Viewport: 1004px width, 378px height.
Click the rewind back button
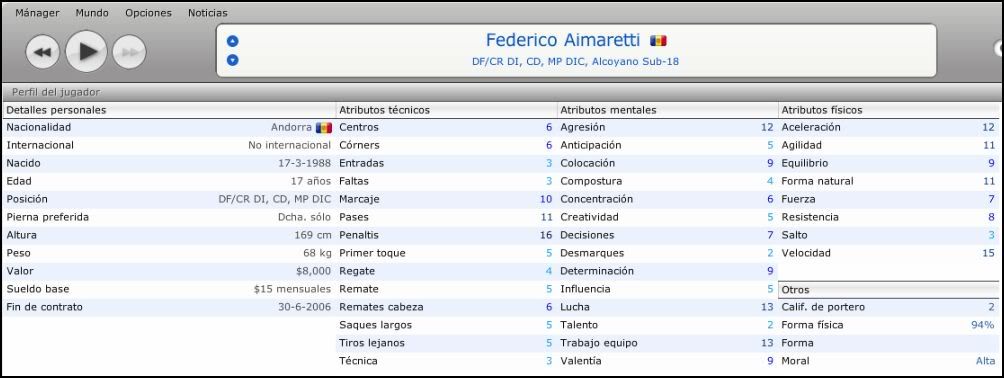tap(42, 52)
